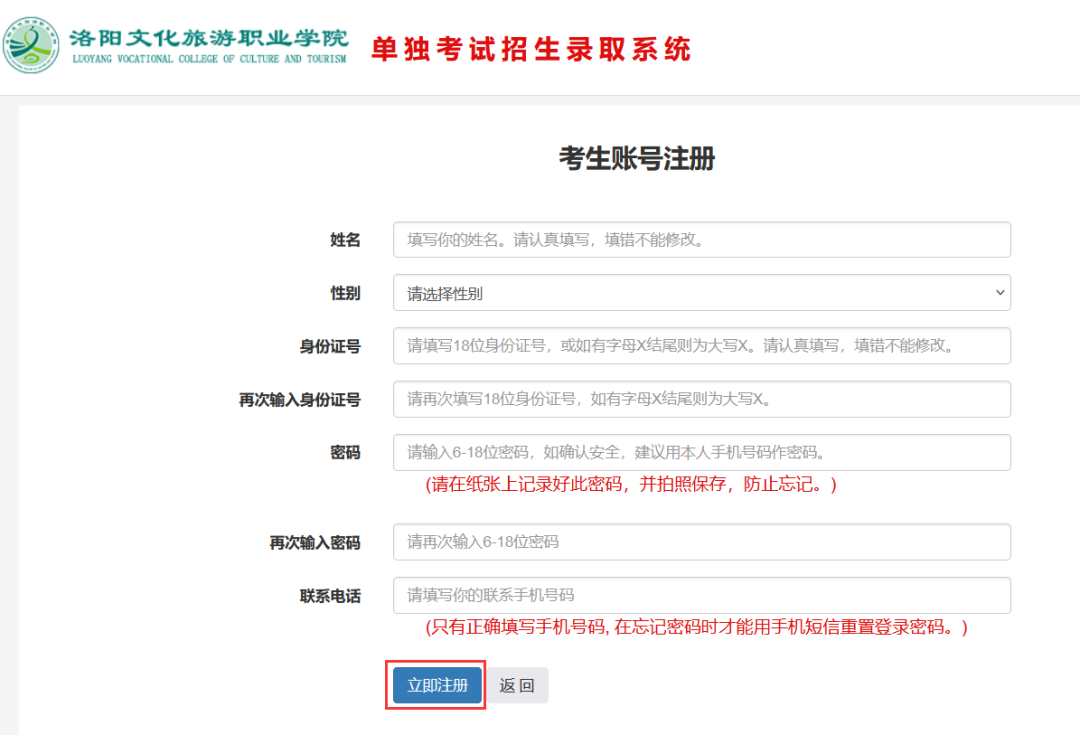Click the 姓名 field label

point(345,240)
